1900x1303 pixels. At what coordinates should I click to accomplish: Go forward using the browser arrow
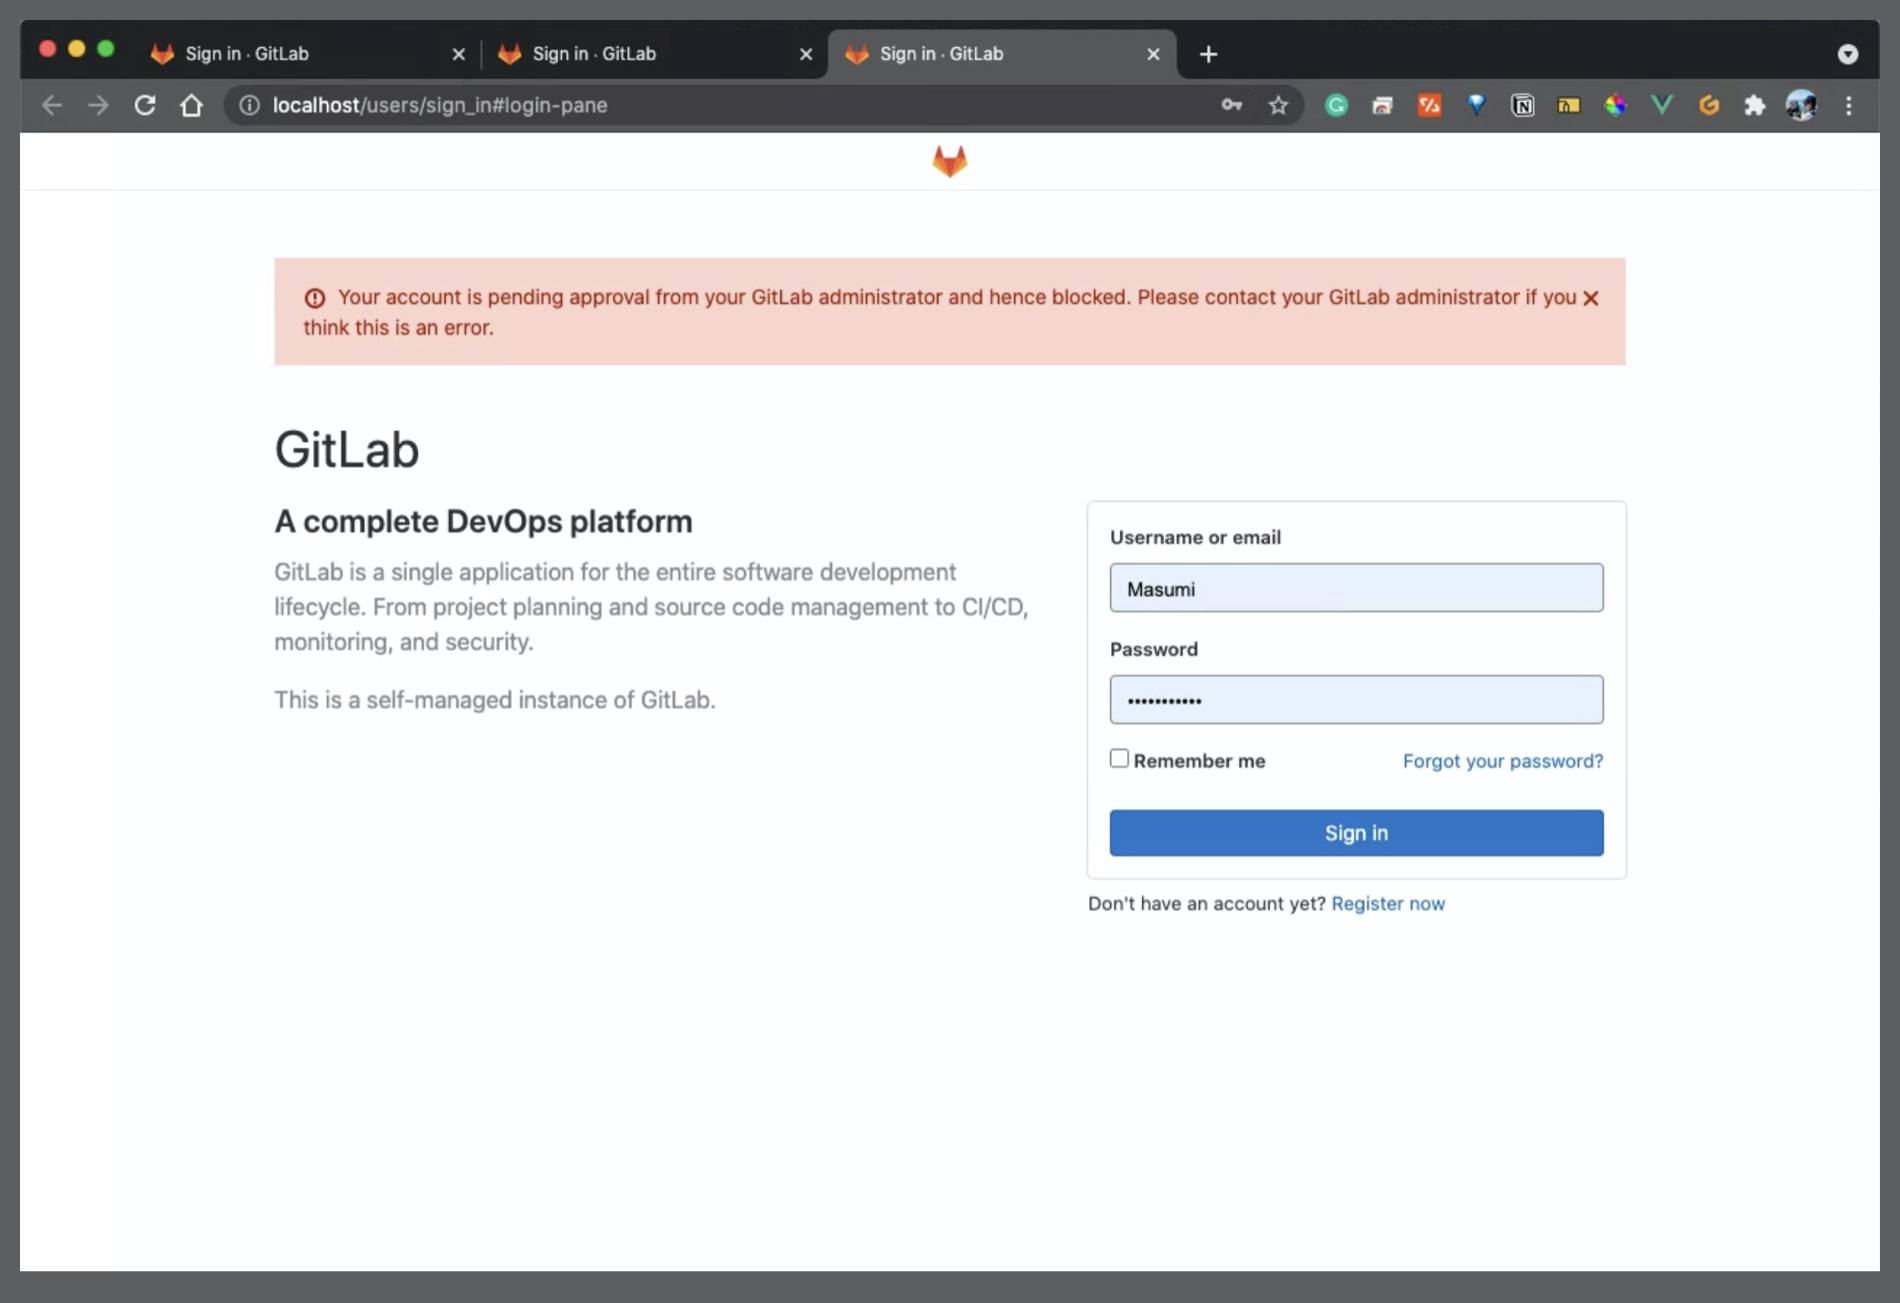[x=98, y=105]
